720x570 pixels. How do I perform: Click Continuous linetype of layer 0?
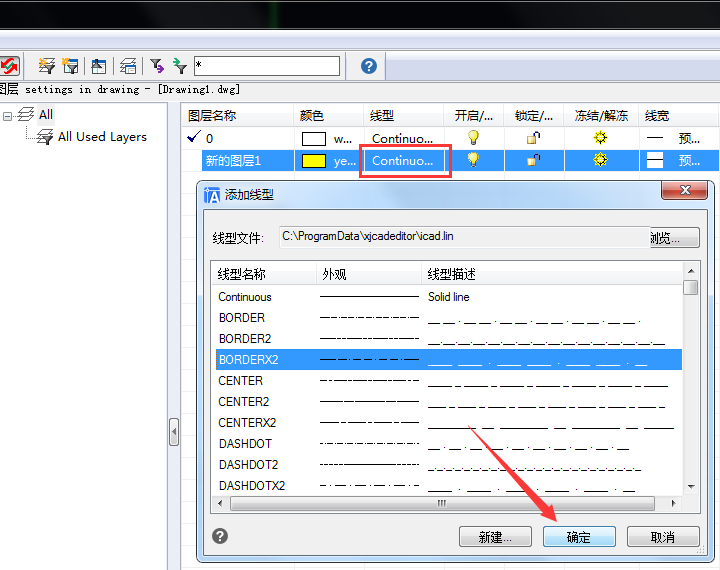(402, 138)
